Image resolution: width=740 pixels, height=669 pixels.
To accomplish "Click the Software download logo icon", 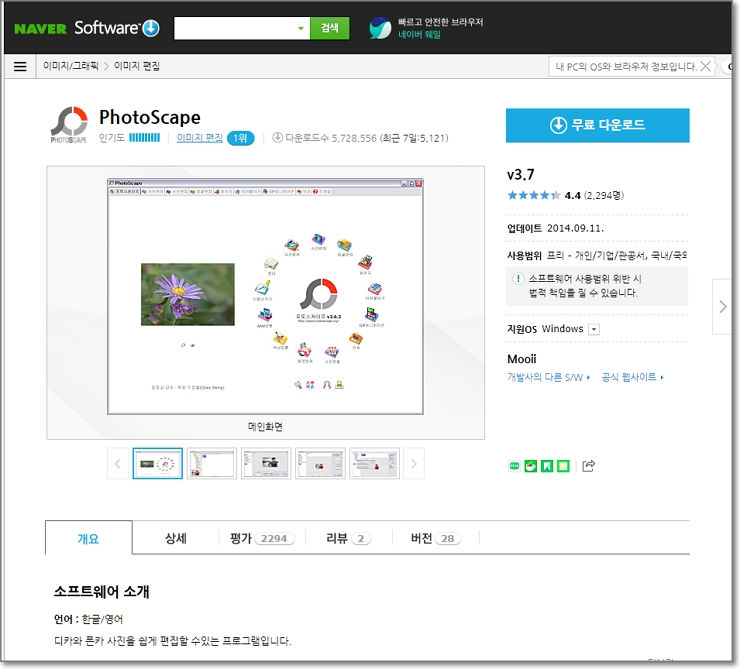I will (x=151, y=28).
